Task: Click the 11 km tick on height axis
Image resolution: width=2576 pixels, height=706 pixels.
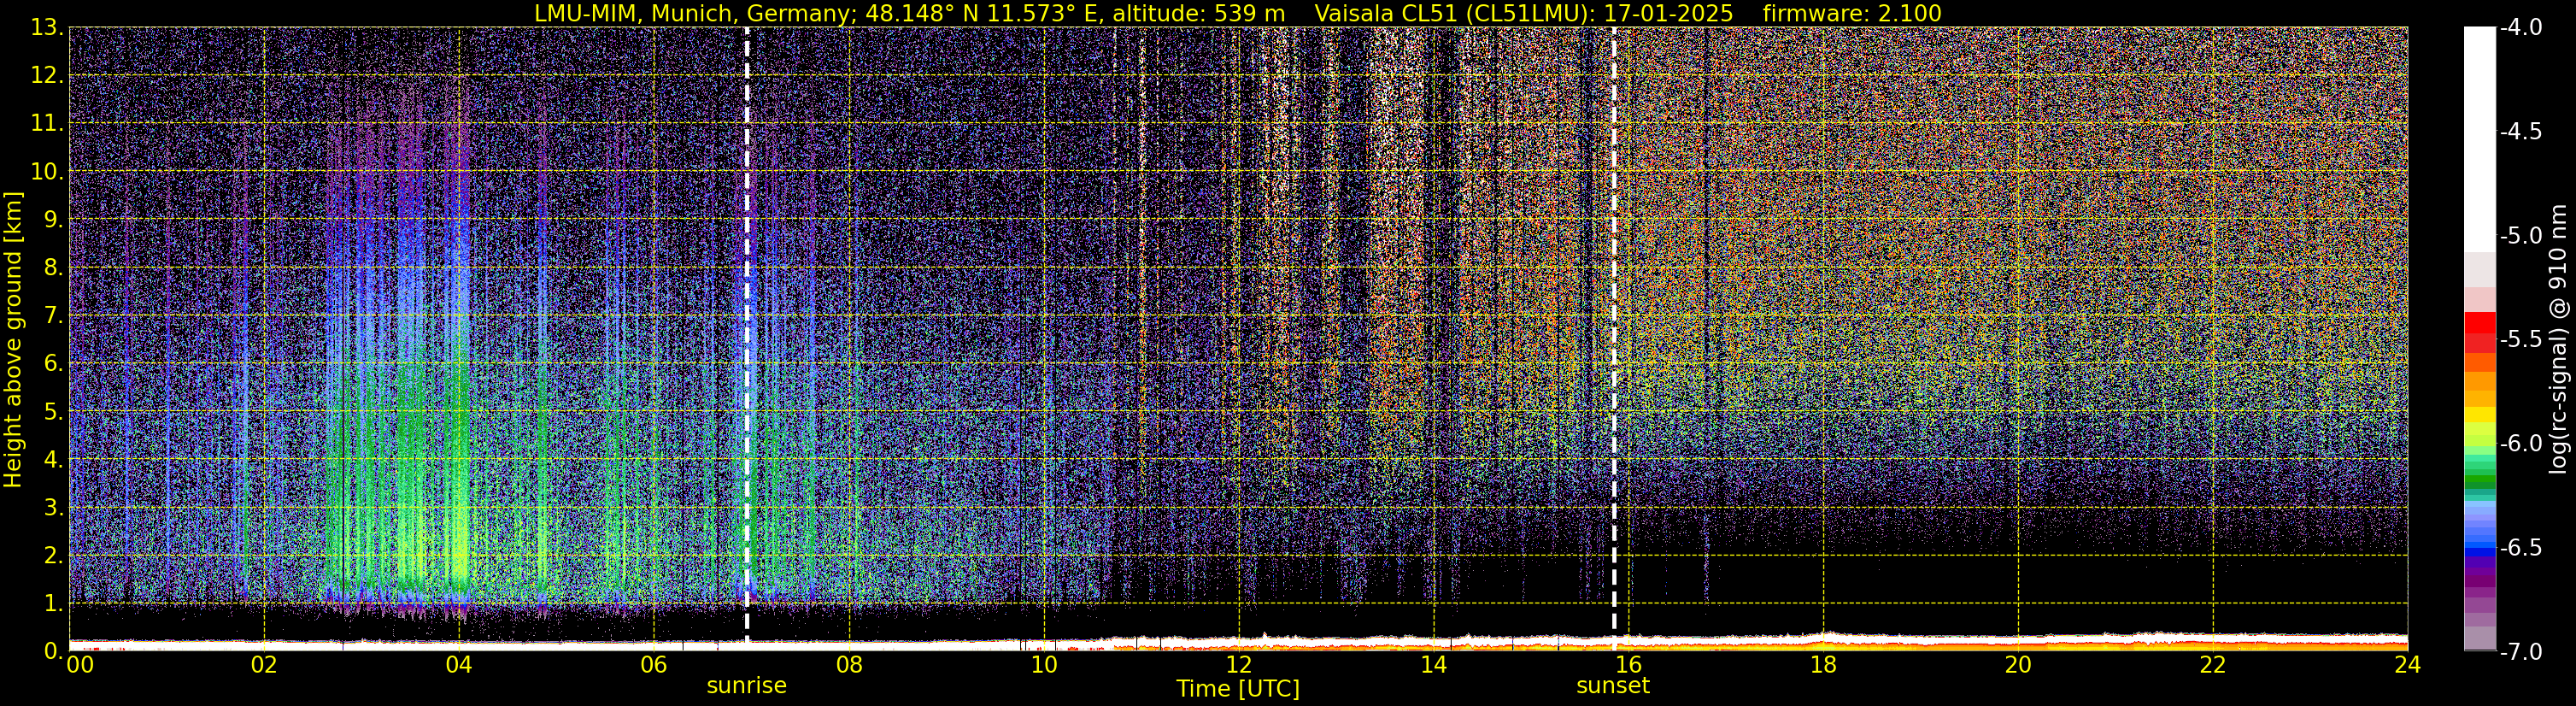Action: [x=47, y=124]
